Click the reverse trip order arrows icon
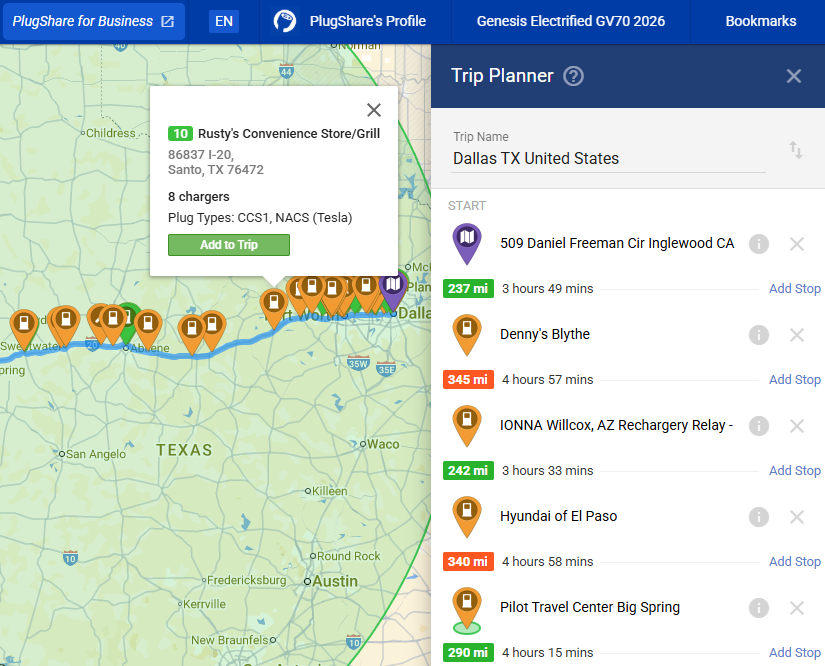The width and height of the screenshot is (825, 666). [x=796, y=150]
